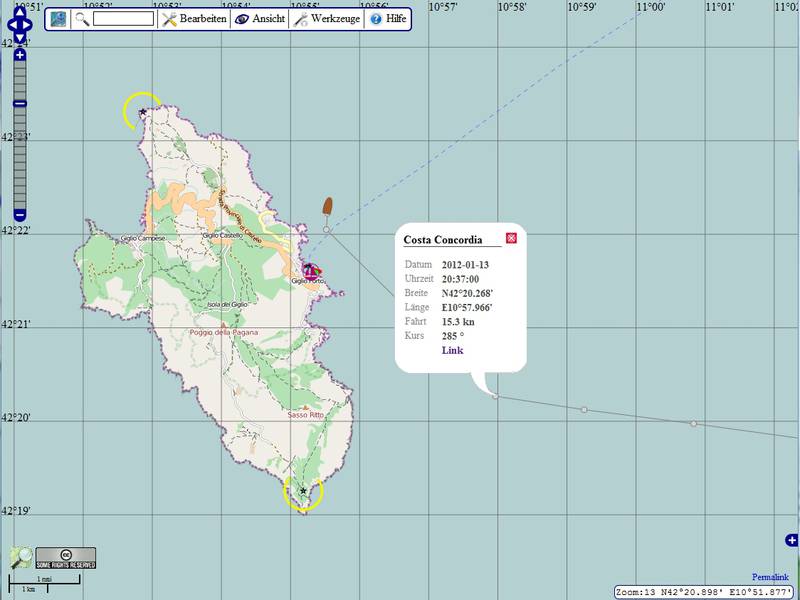This screenshot has width=800, height=600.
Task: Click the date value 2012-01-13
Action: [x=465, y=265]
